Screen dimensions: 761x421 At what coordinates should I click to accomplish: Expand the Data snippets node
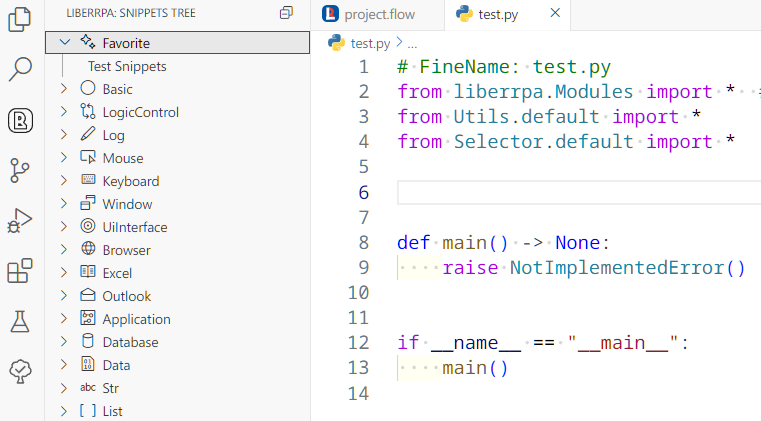click(64, 364)
